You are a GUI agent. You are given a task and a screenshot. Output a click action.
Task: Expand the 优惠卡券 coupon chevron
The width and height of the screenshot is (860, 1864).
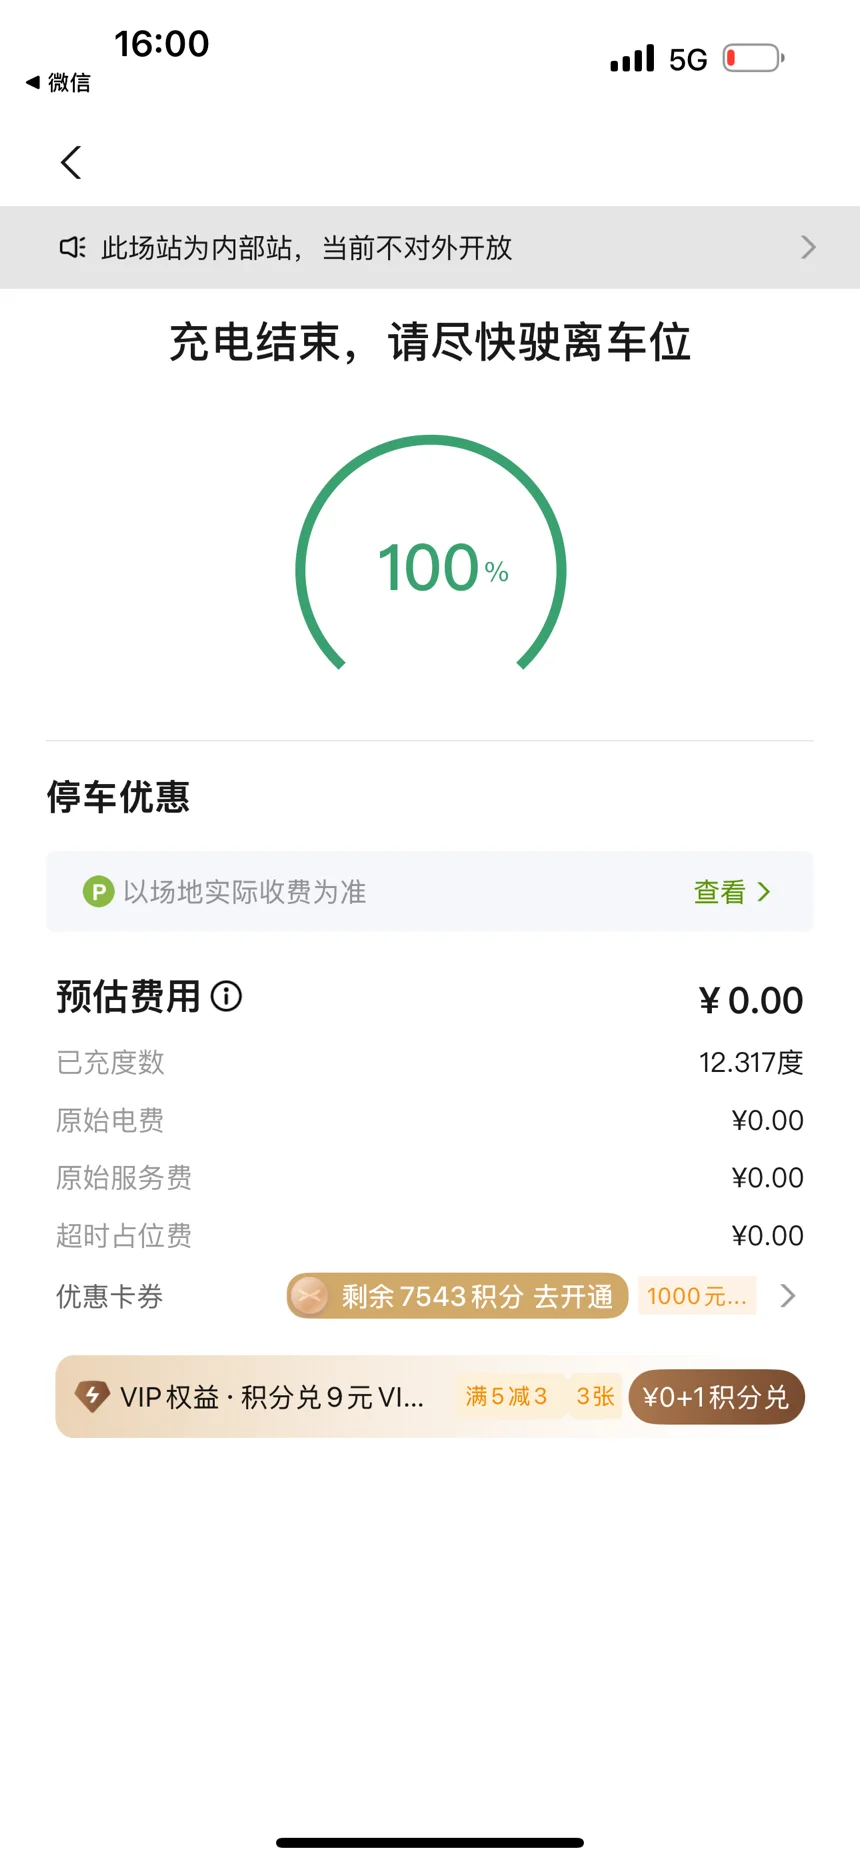[x=788, y=1296]
